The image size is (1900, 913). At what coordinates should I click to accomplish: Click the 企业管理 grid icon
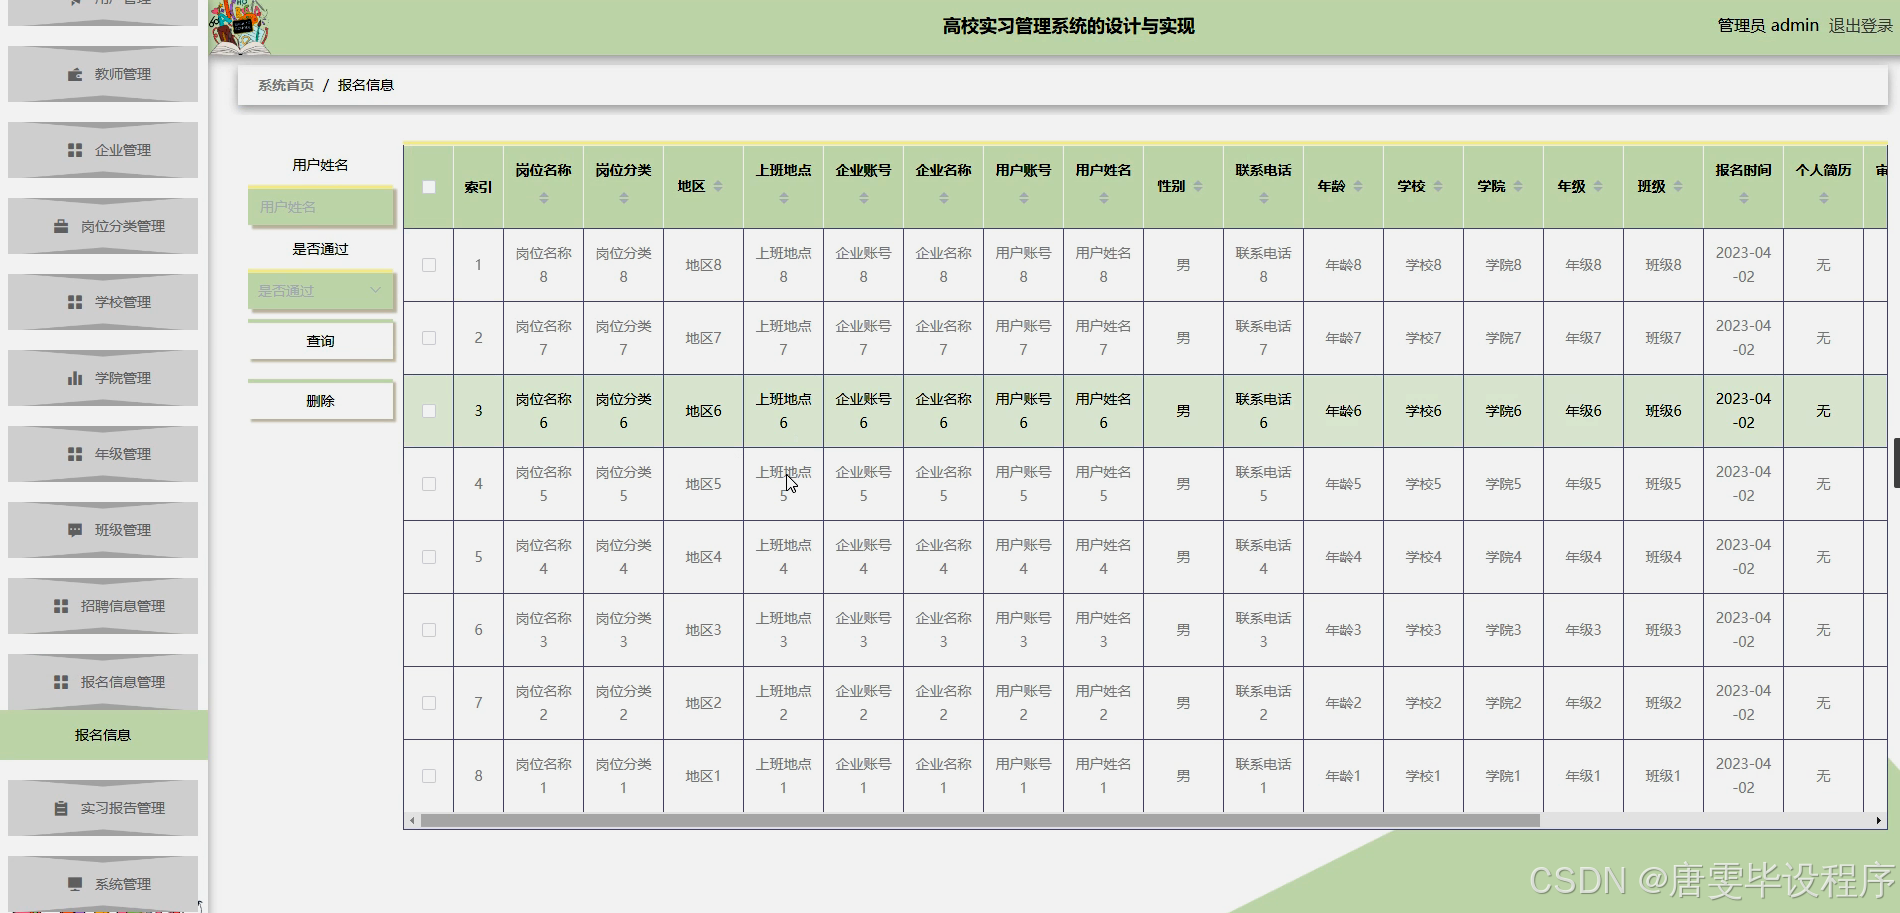click(x=74, y=149)
